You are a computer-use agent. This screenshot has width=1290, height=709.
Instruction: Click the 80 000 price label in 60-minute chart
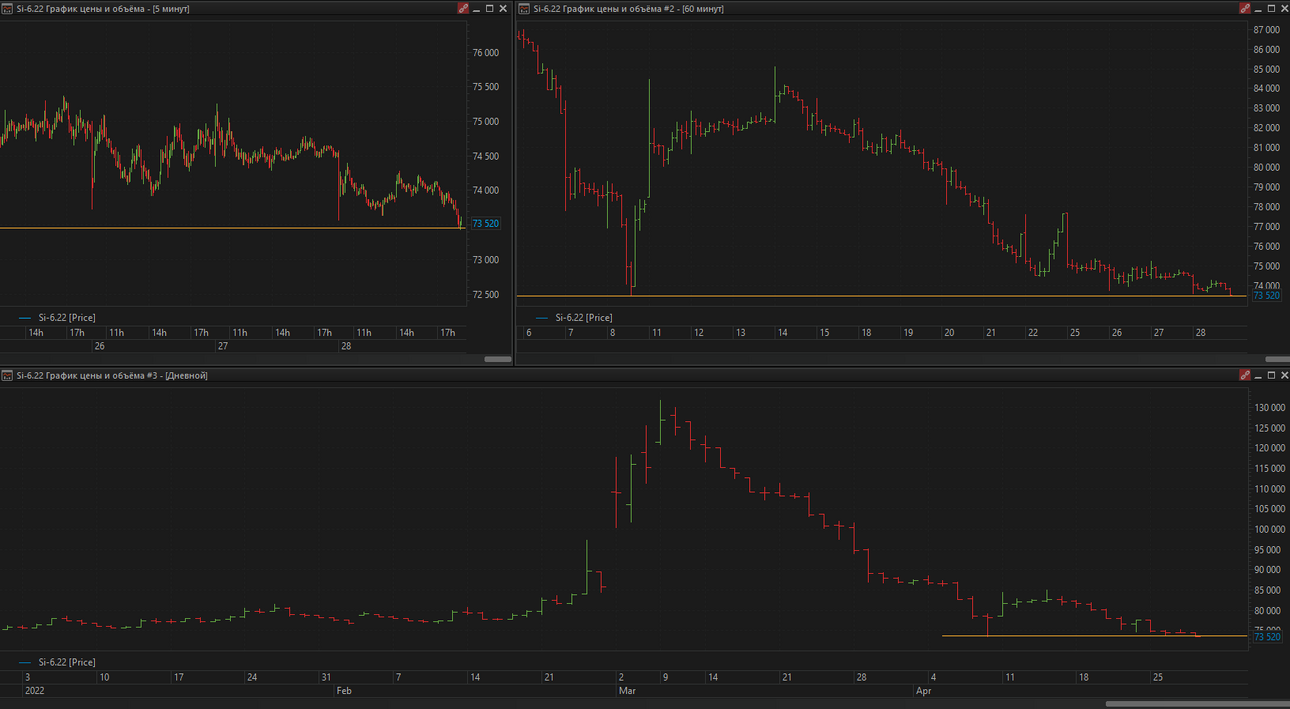(1266, 168)
